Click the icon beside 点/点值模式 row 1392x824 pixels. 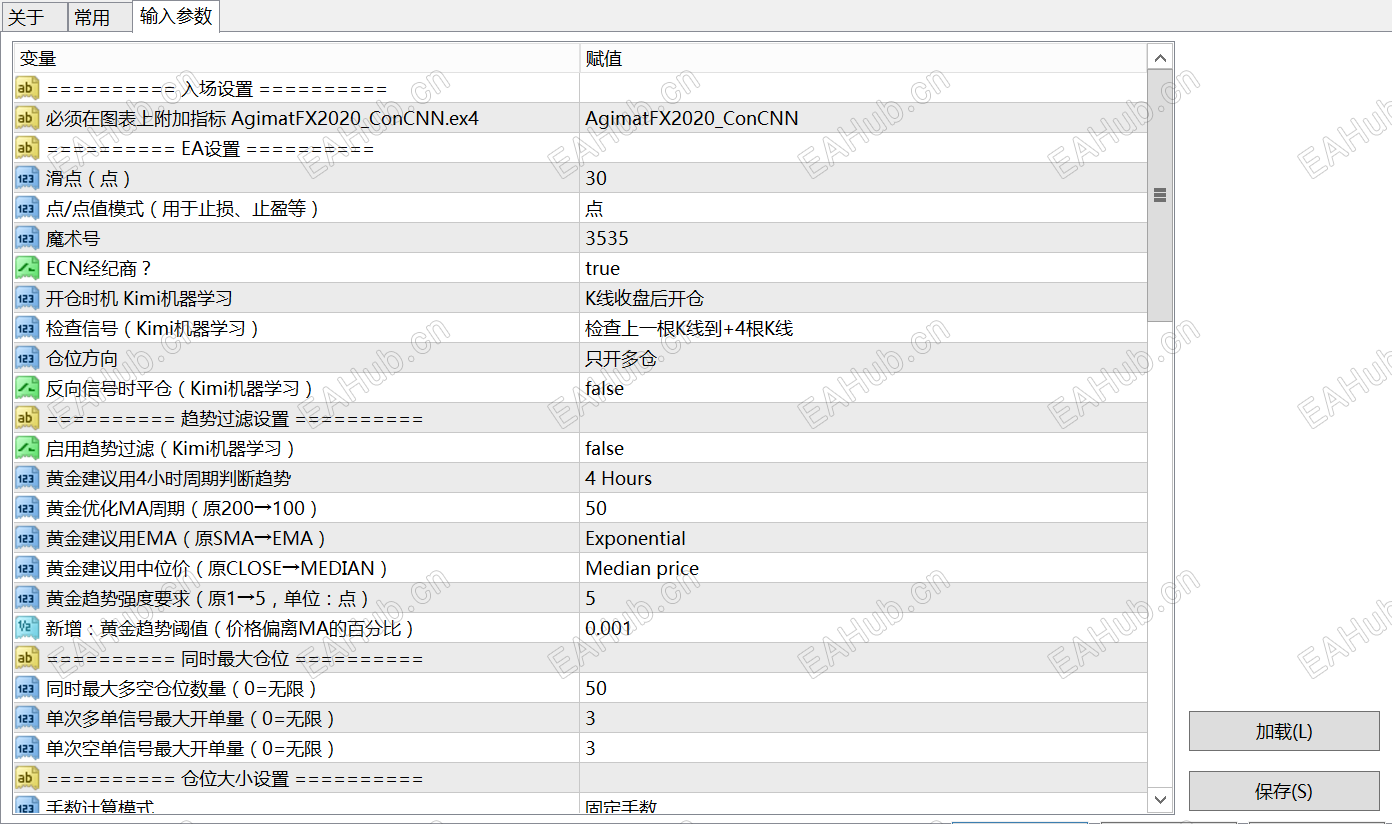pos(27,208)
